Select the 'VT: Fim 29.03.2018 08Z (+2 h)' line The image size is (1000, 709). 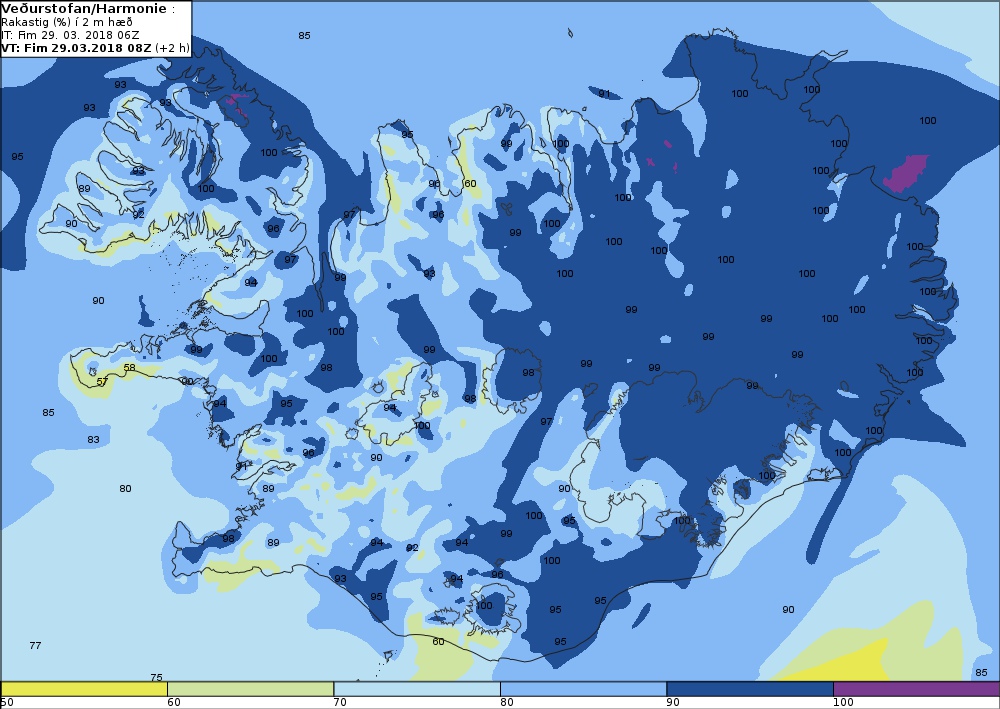pyautogui.click(x=96, y=48)
